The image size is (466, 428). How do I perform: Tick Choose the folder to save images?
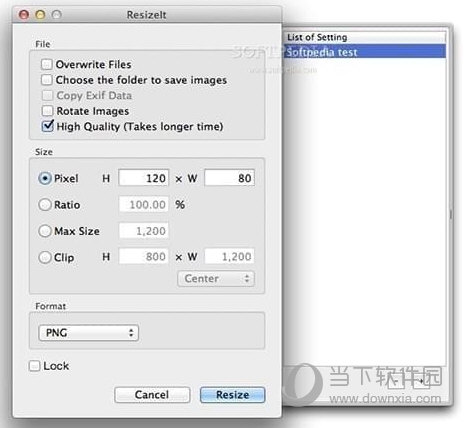pyautogui.click(x=47, y=80)
